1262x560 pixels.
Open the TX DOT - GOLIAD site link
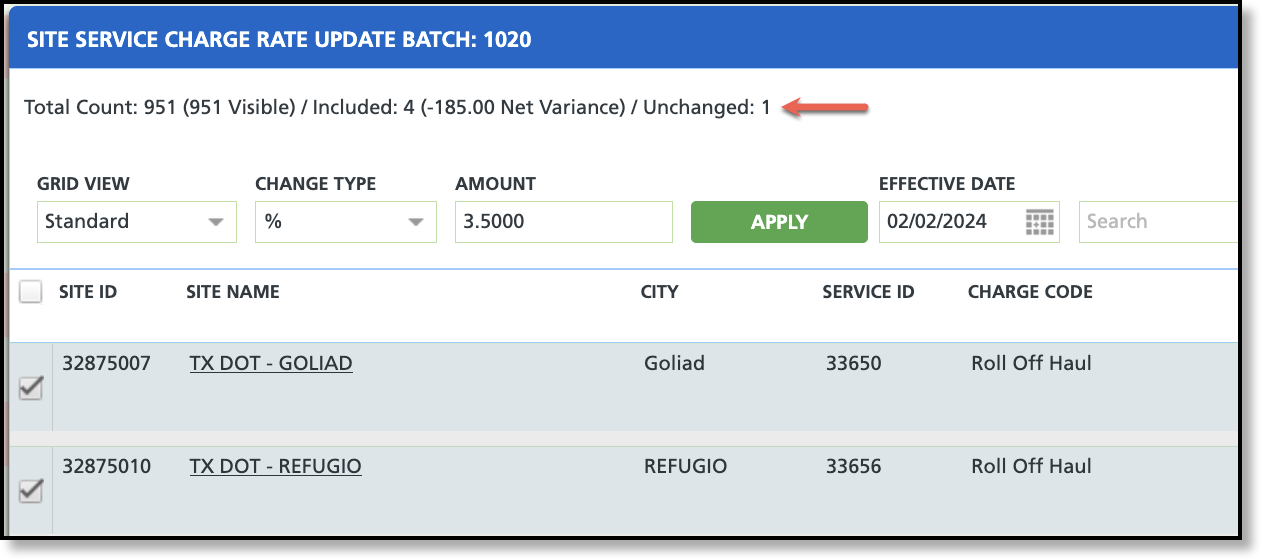pyautogui.click(x=271, y=363)
